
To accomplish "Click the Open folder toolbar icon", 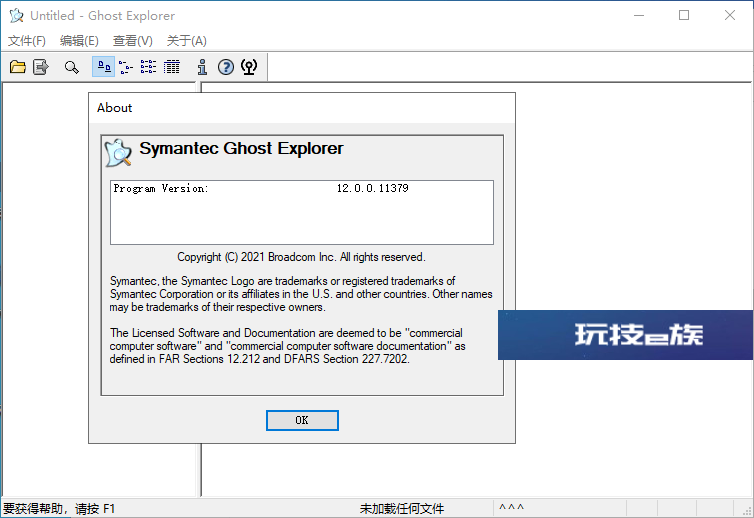I will [18, 67].
